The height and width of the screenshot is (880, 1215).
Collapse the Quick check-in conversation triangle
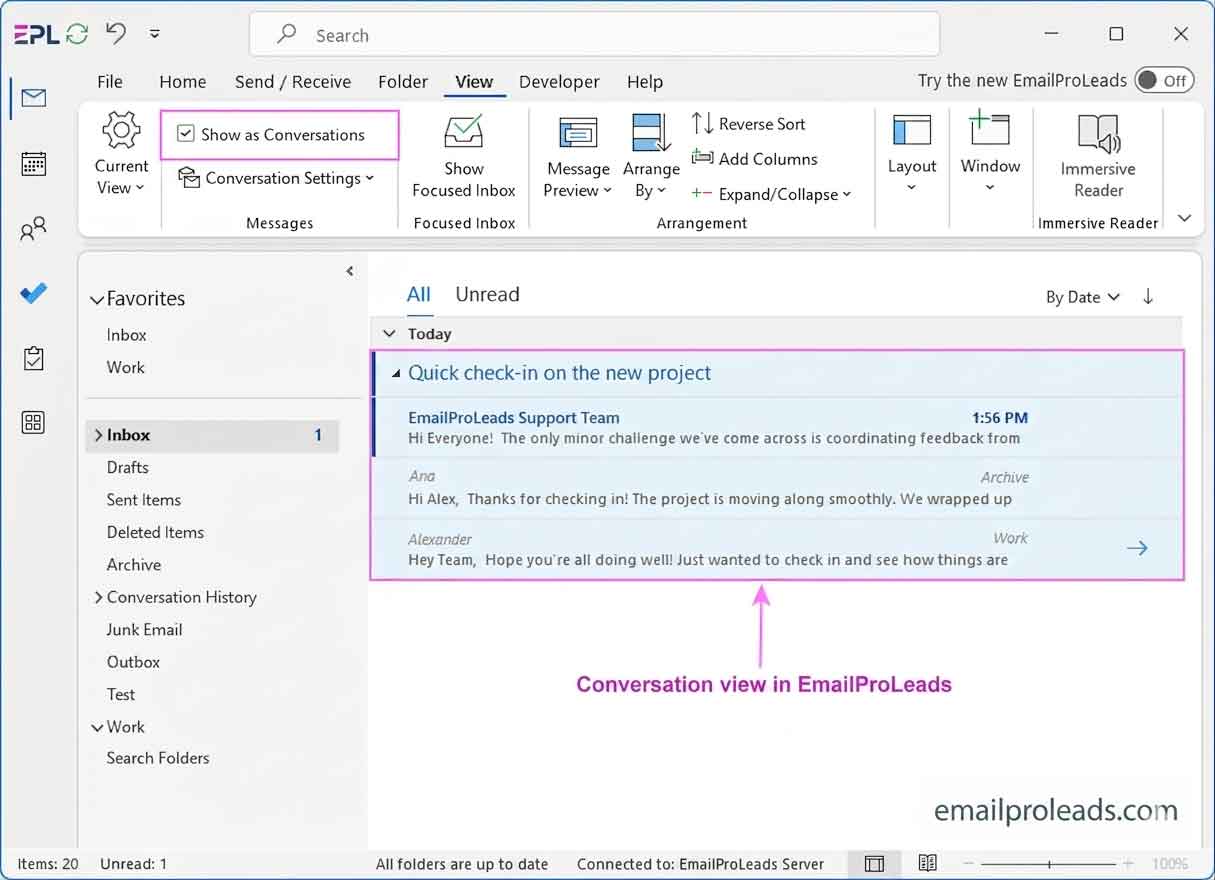click(x=396, y=373)
